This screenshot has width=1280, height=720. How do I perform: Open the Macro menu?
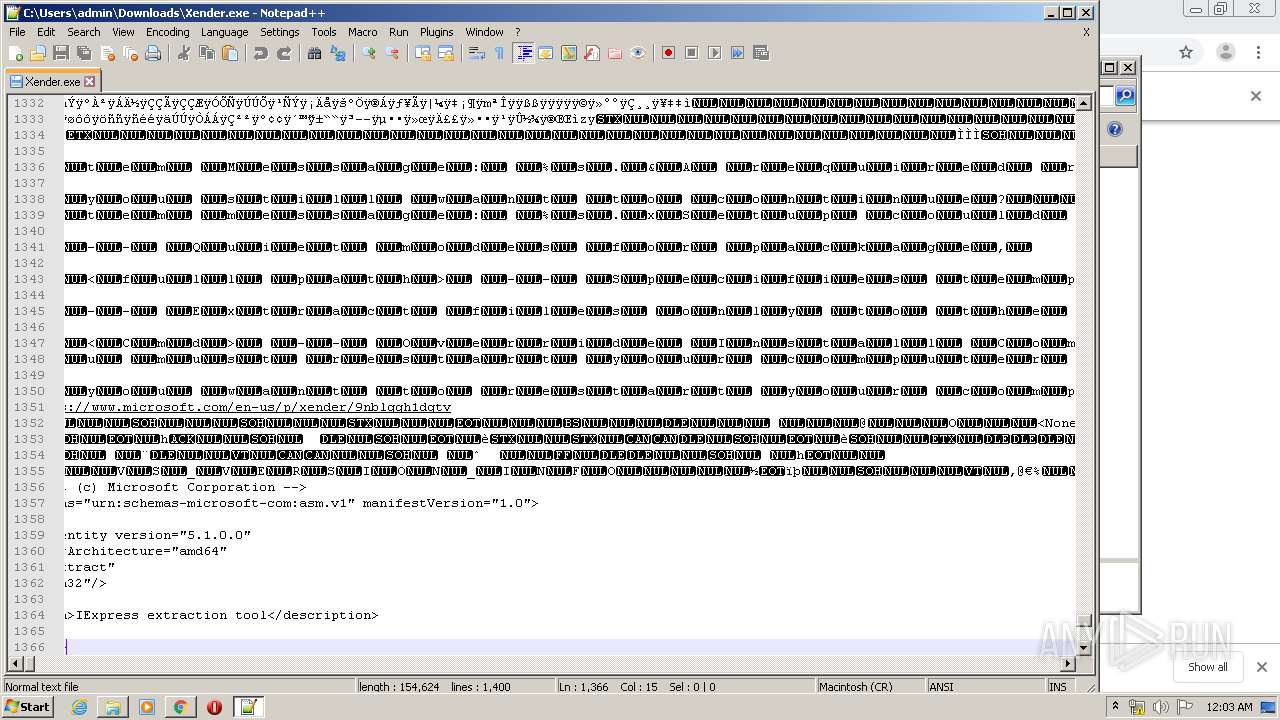point(363,32)
